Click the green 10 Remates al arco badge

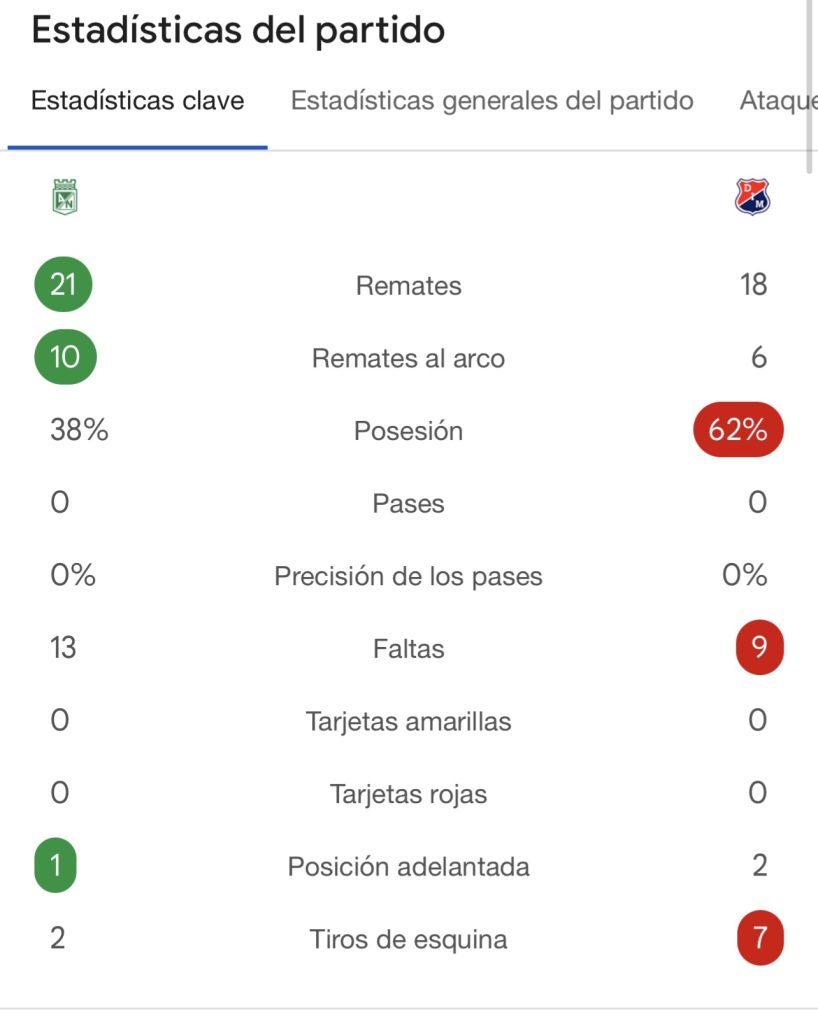point(64,357)
